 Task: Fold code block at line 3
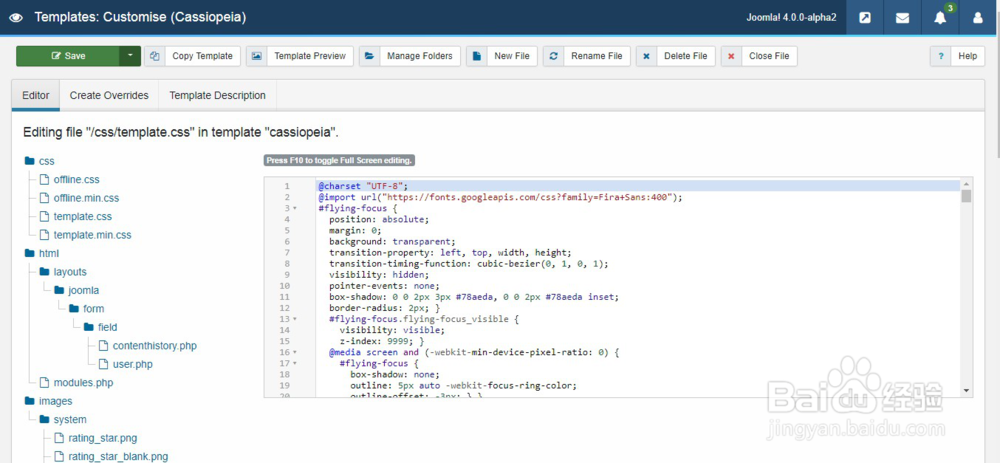coord(295,209)
